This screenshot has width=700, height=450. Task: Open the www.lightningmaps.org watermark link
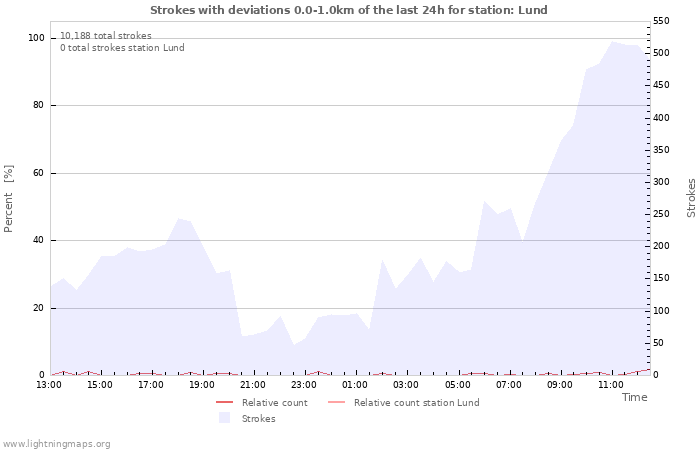click(x=56, y=444)
